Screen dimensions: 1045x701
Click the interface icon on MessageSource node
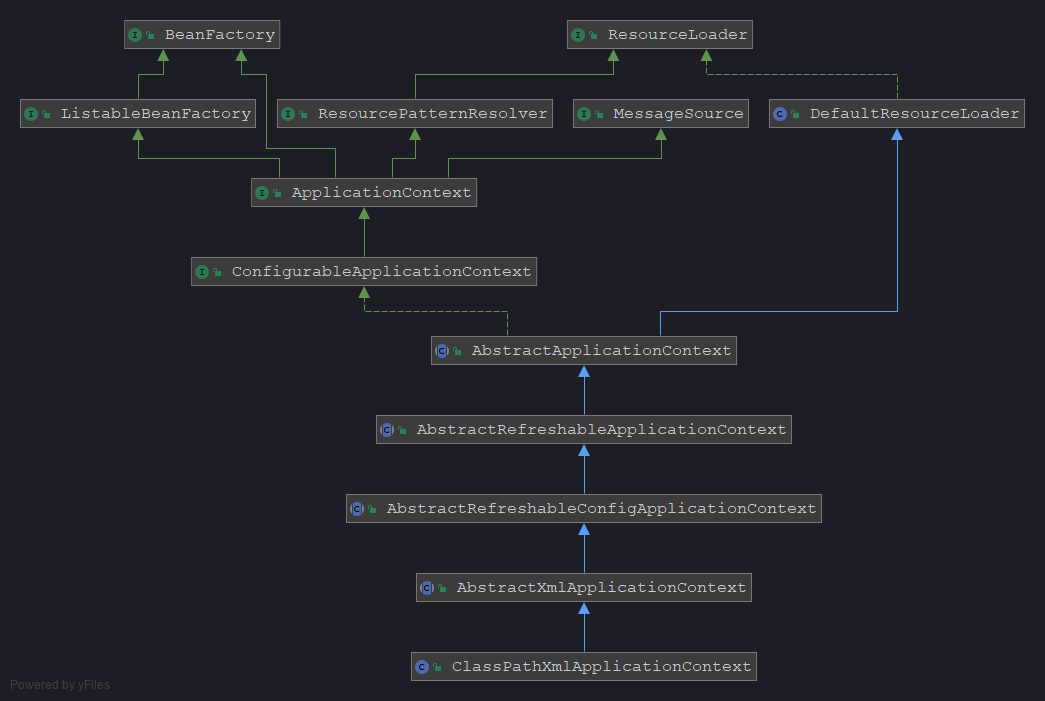(x=585, y=113)
